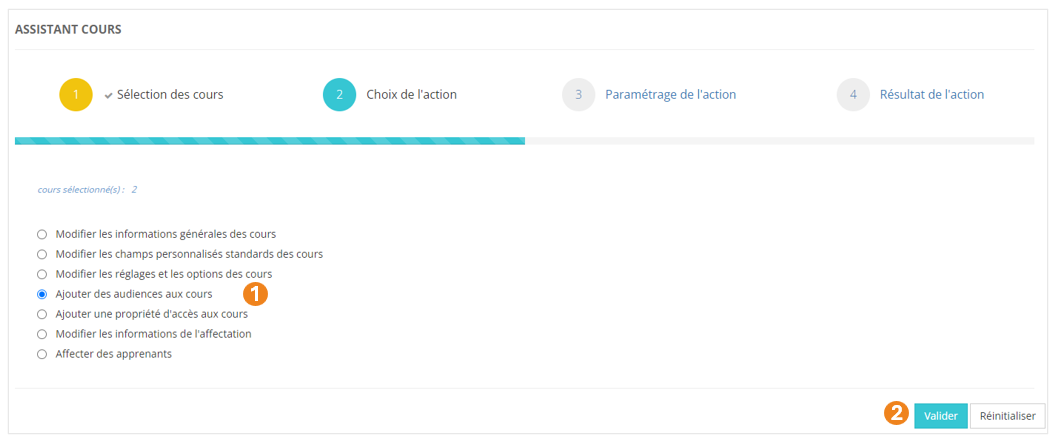Choose Modifier les réglages et les options

click(42, 274)
